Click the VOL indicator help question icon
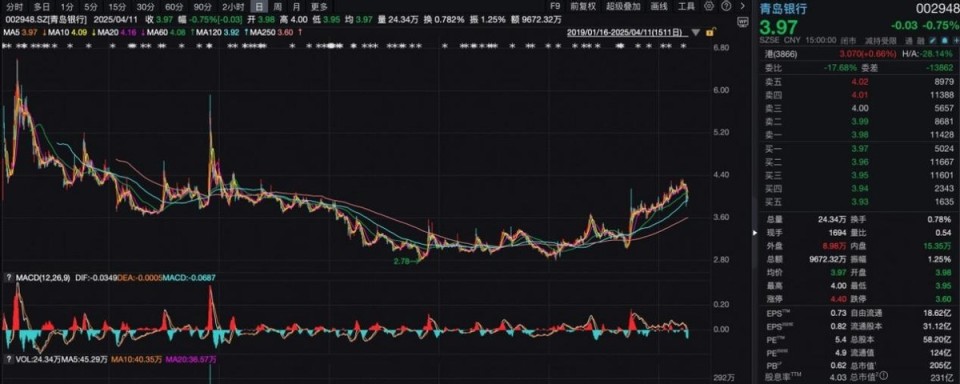Image resolution: width=960 pixels, height=384 pixels. 9,359
